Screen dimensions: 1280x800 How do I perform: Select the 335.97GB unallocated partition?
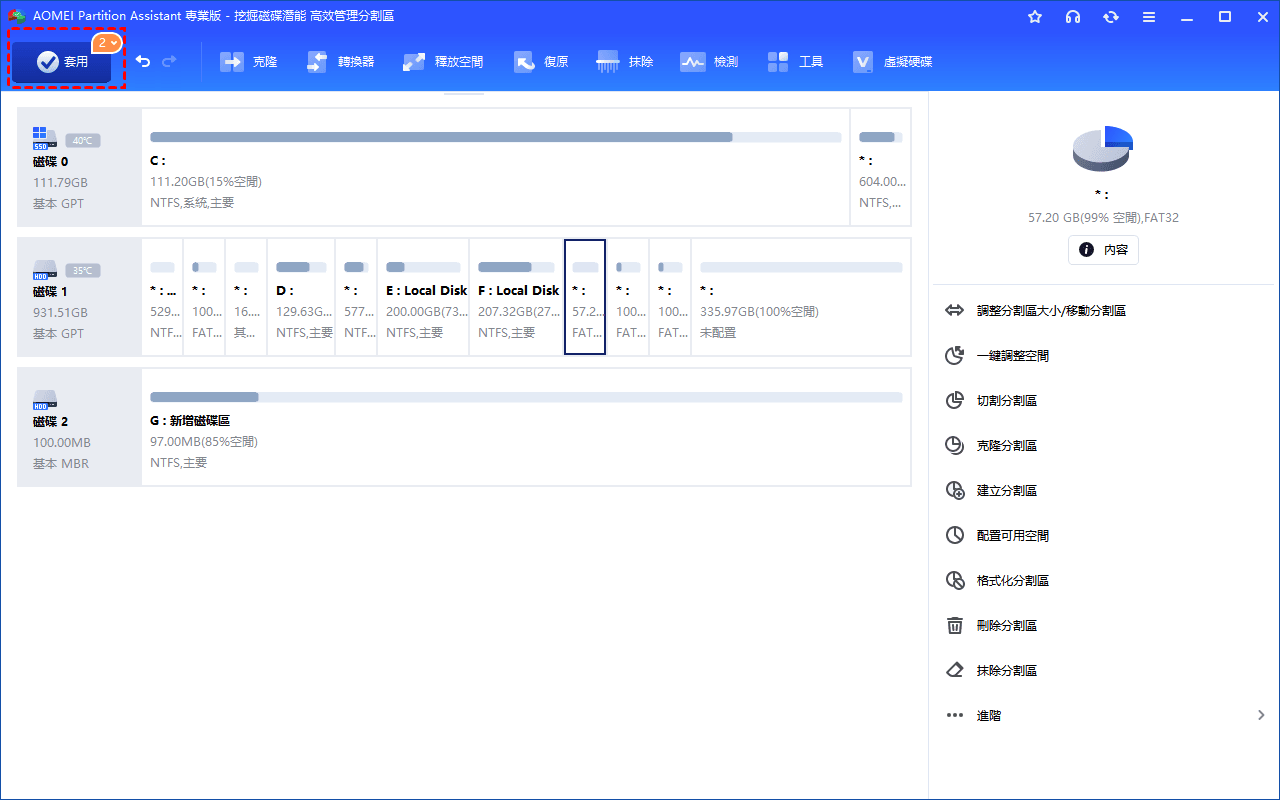[x=800, y=298]
